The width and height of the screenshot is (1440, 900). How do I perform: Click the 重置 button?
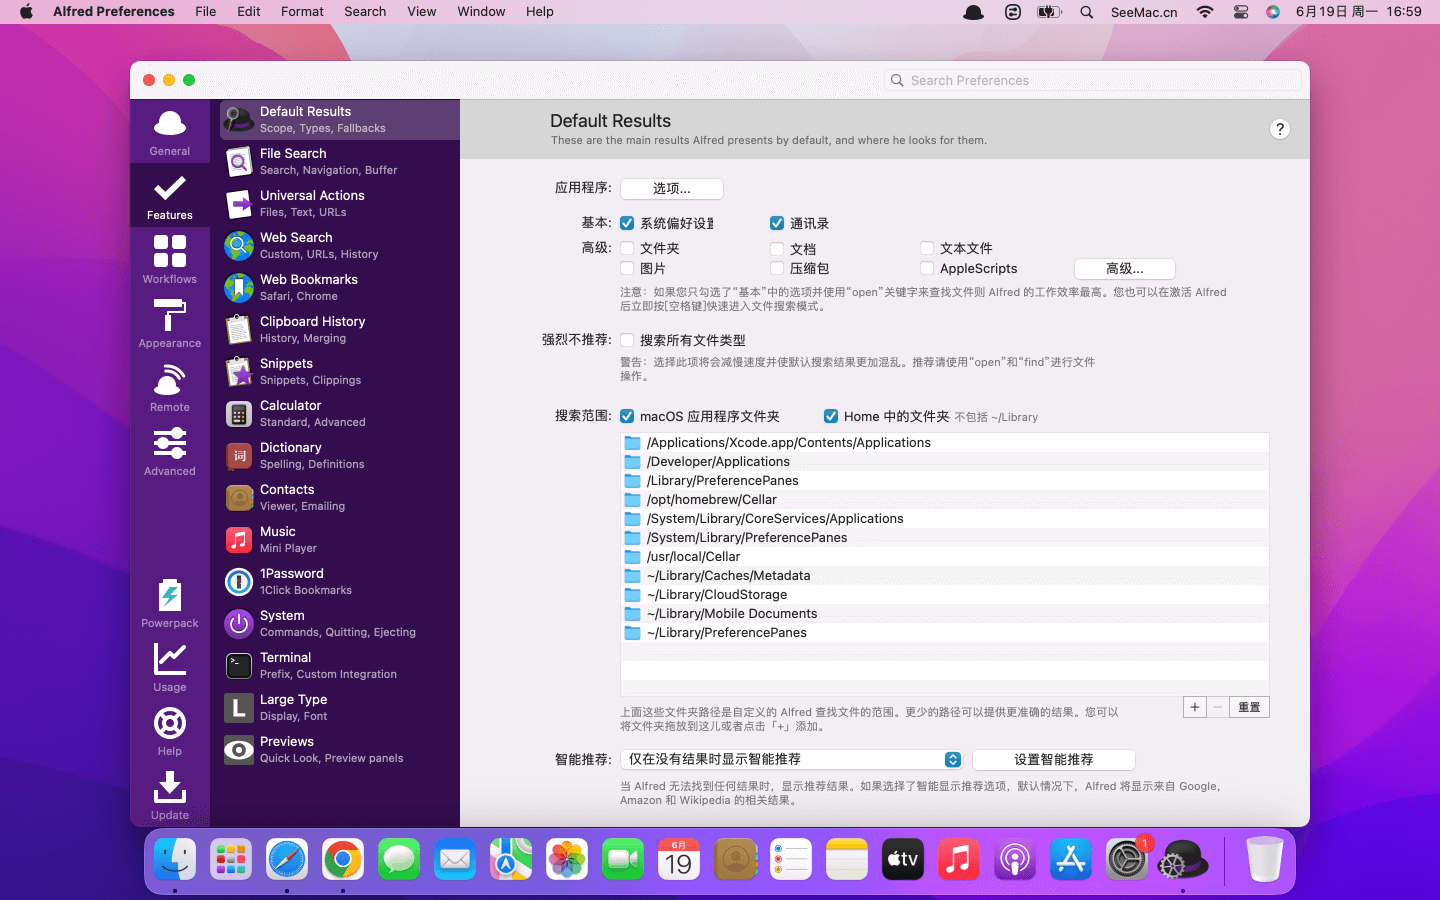click(x=1249, y=707)
